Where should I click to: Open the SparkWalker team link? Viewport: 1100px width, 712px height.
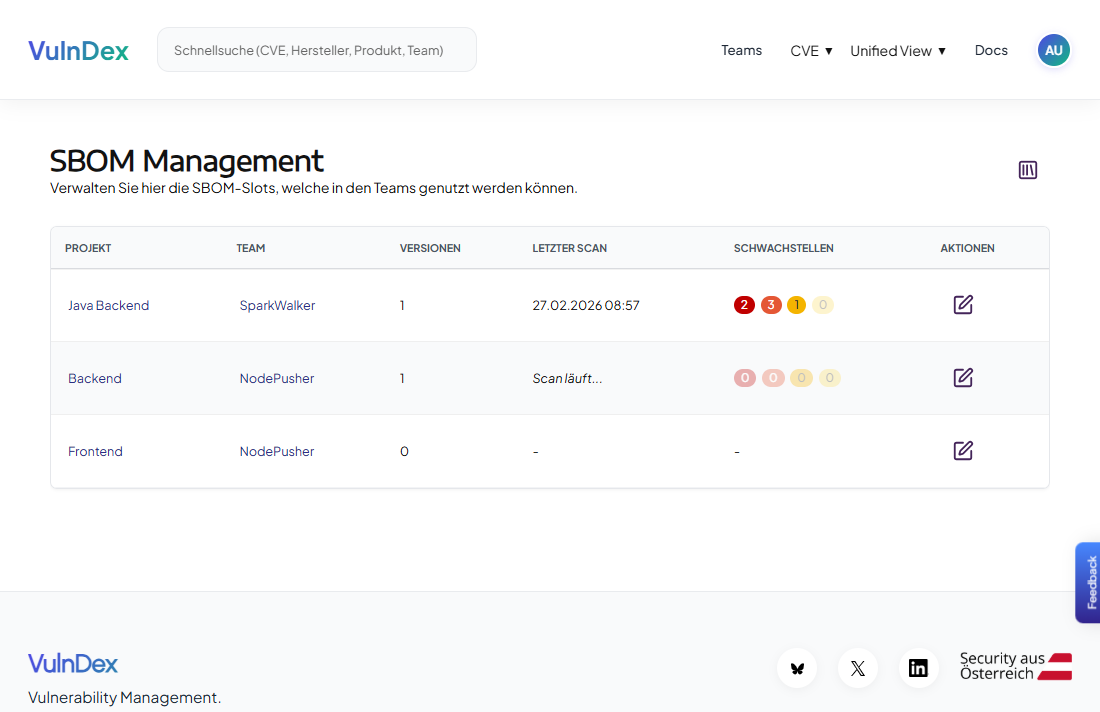point(277,306)
